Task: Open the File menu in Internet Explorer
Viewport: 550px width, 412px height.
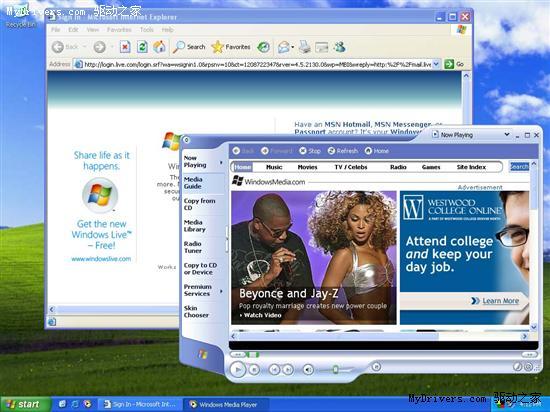Action: click(56, 30)
